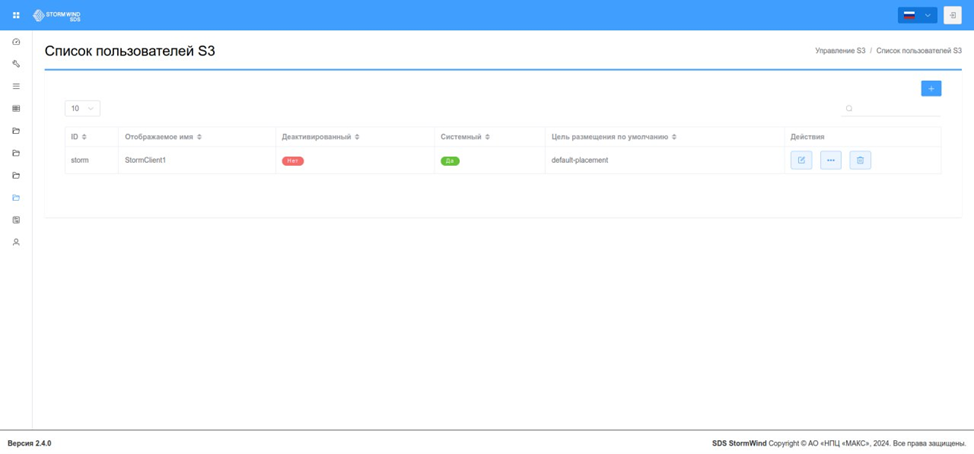Follow the Управление S3 breadcrumb link

[840, 51]
